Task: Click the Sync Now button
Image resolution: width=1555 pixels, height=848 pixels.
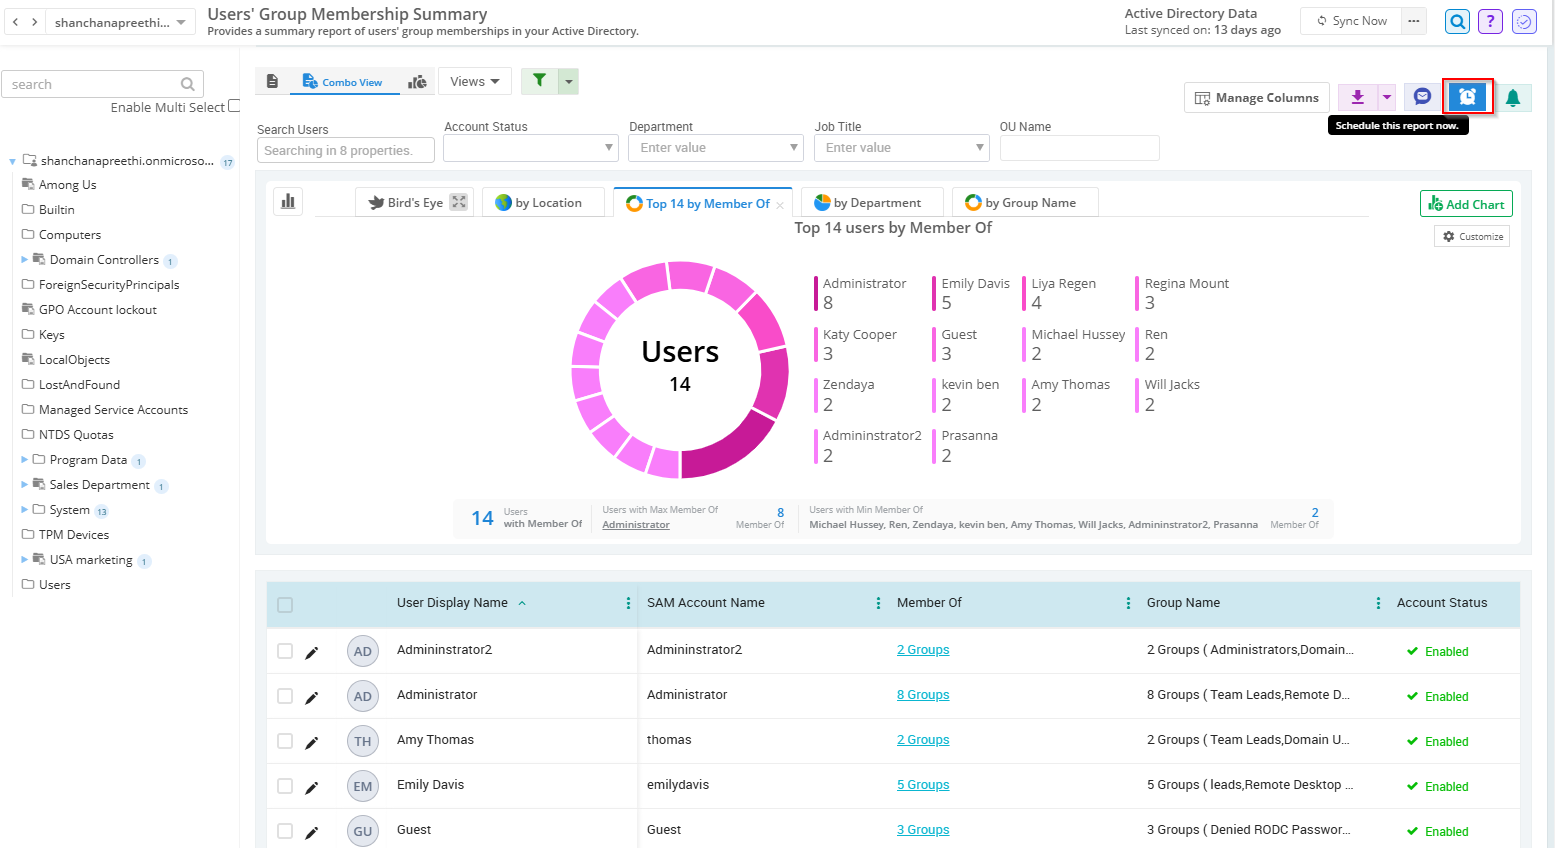Action: (1349, 20)
